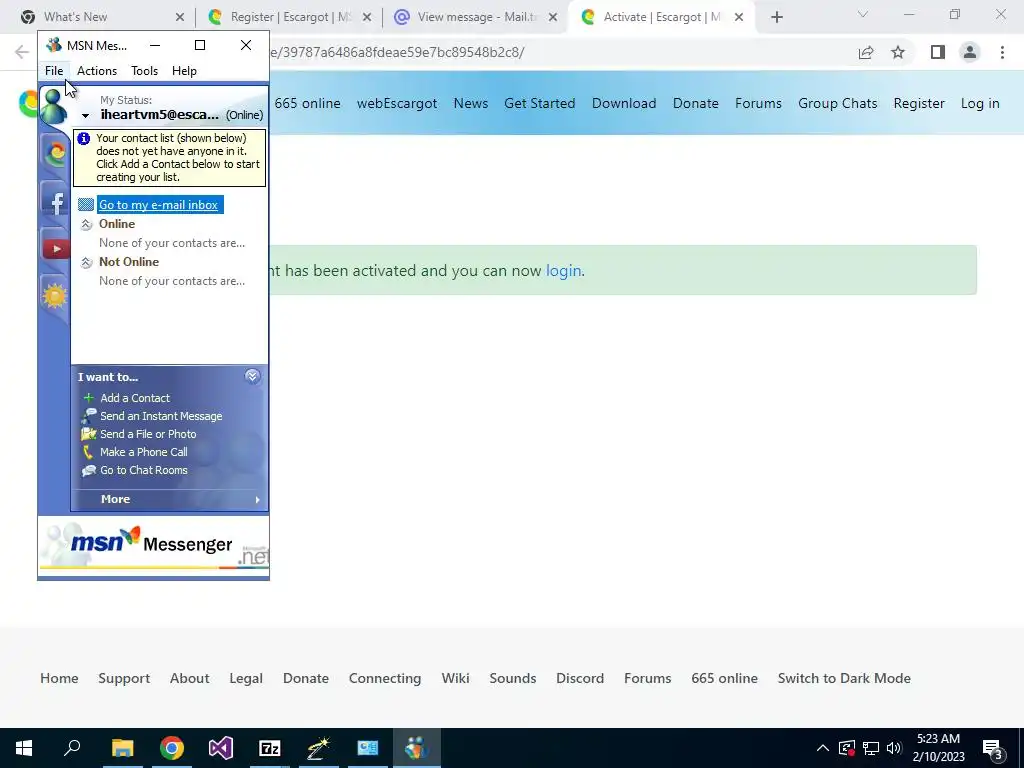
Task: Open the volume speaker tray icon
Action: [x=894, y=748]
